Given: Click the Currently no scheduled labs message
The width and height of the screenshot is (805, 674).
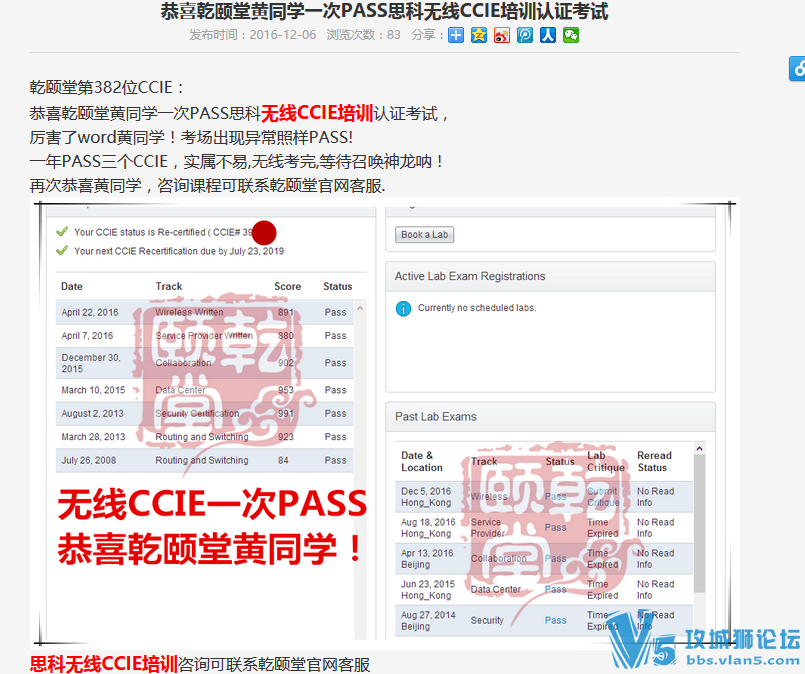Looking at the screenshot, I should point(477,308).
